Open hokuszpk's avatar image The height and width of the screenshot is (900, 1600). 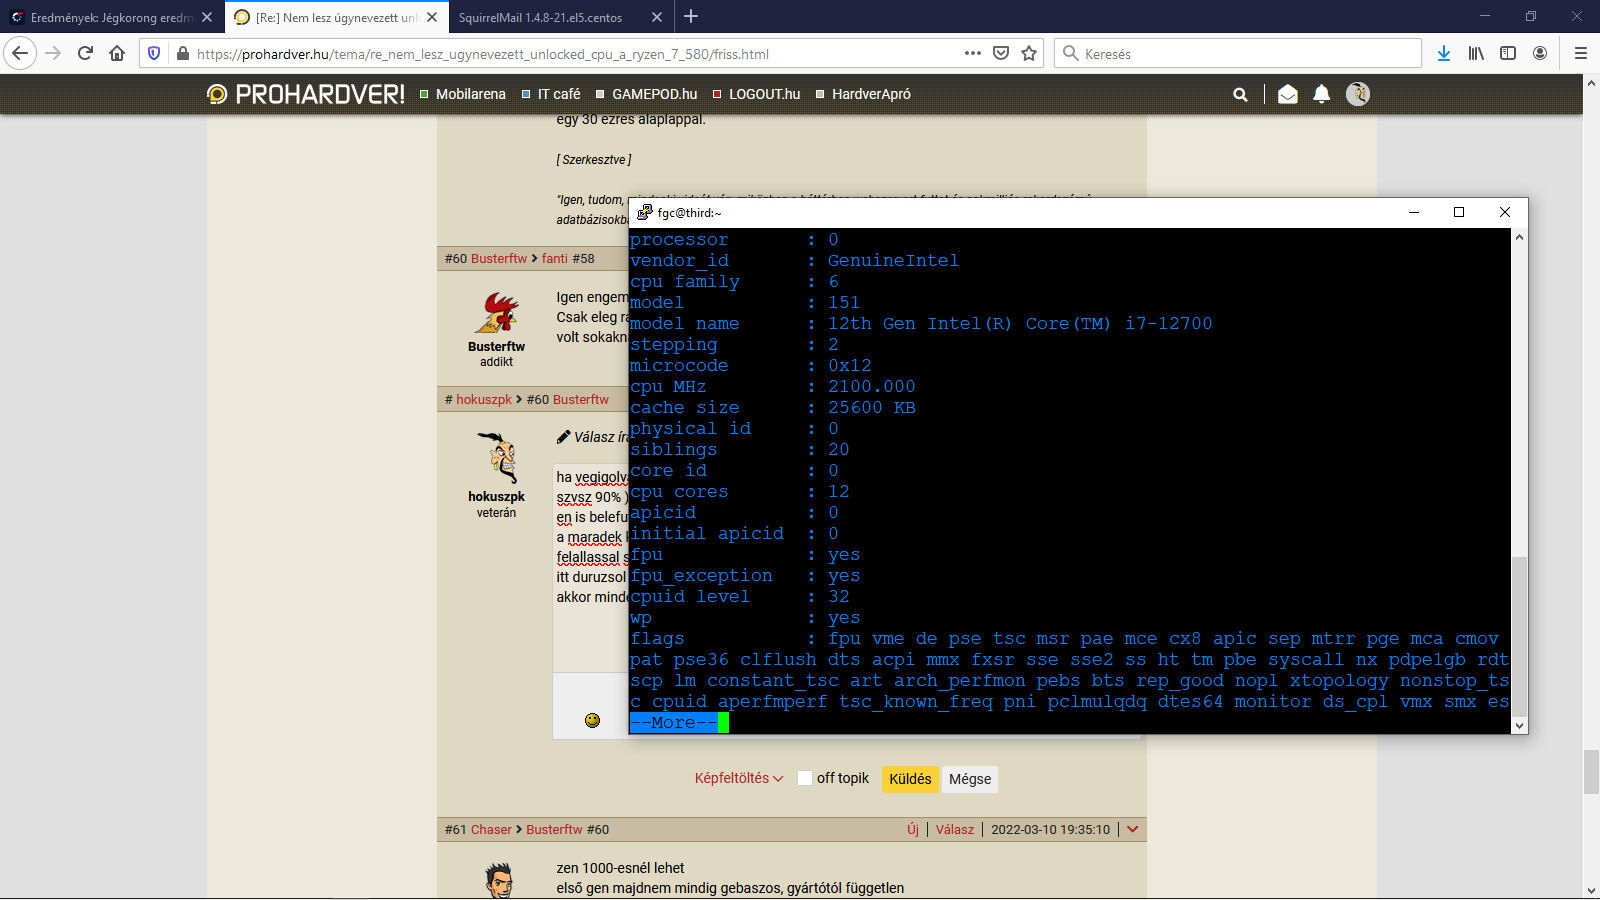[x=497, y=459]
